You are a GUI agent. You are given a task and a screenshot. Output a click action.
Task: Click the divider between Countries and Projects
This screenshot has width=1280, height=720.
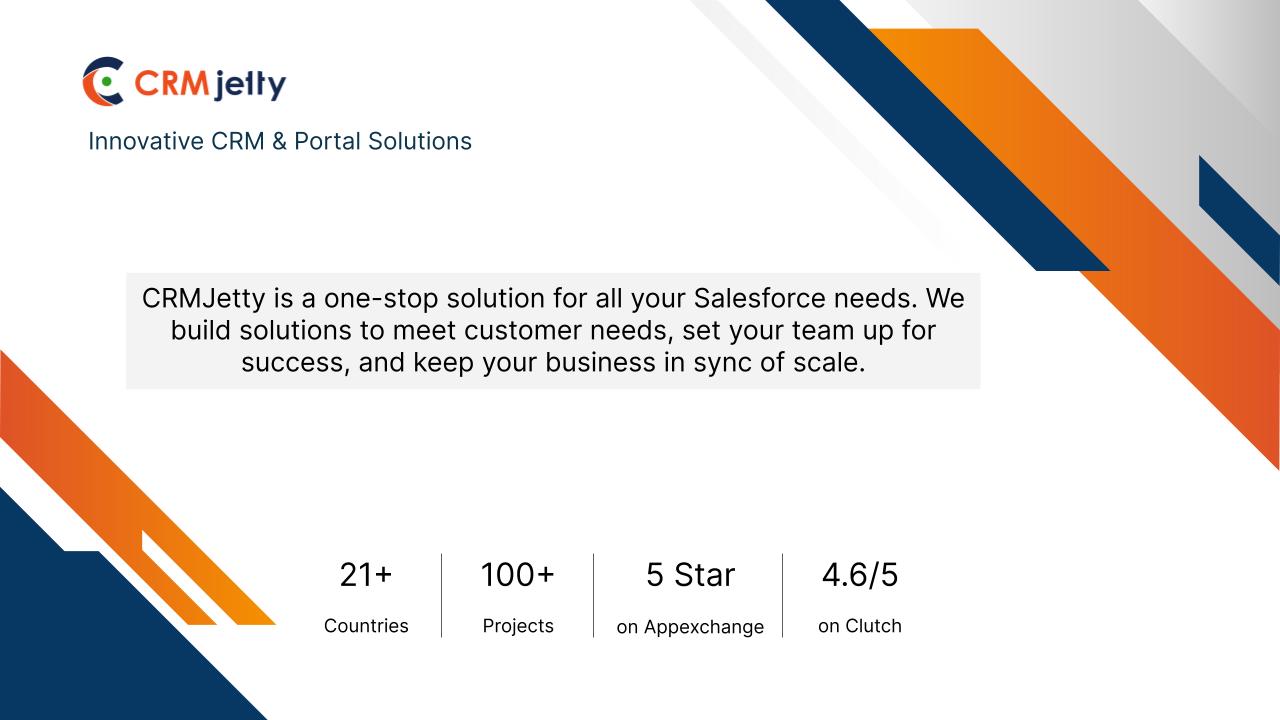pyautogui.click(x=441, y=595)
